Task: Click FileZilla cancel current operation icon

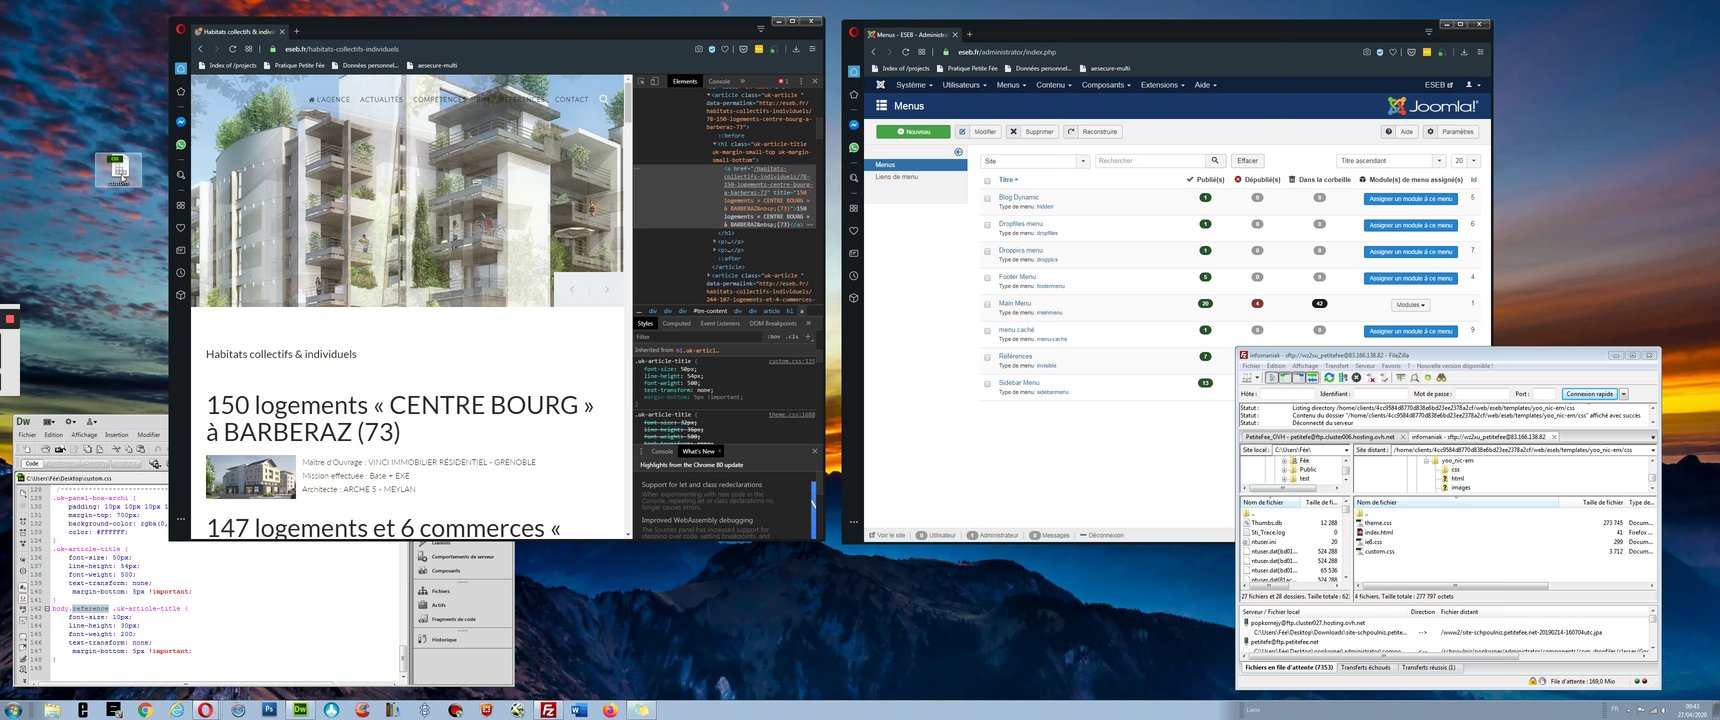Action: (x=1356, y=378)
